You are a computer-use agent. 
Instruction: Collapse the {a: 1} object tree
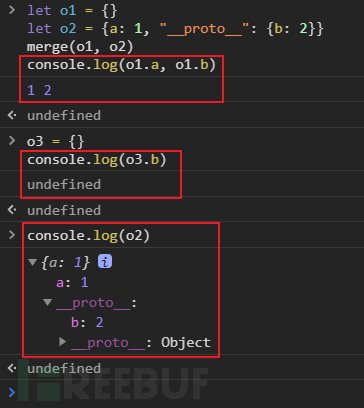point(32,262)
